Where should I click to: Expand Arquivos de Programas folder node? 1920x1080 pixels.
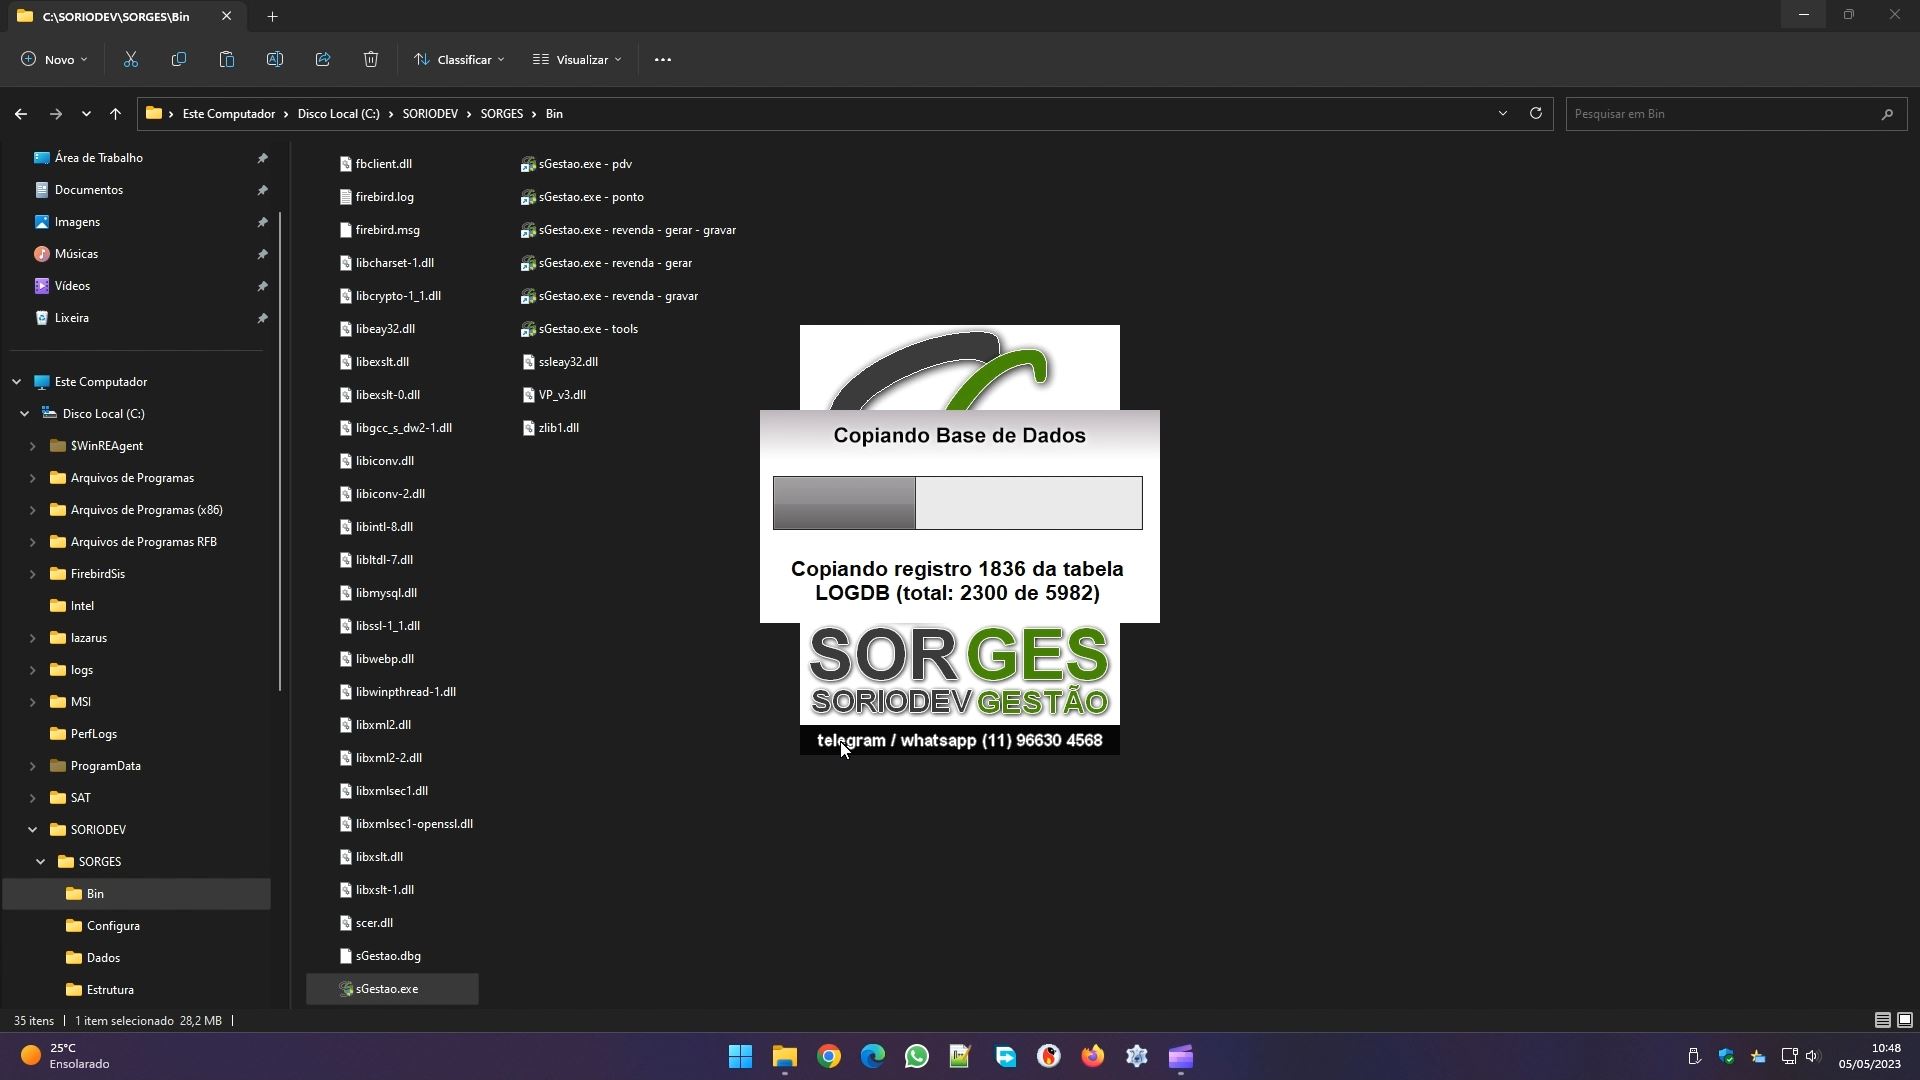pyautogui.click(x=33, y=478)
